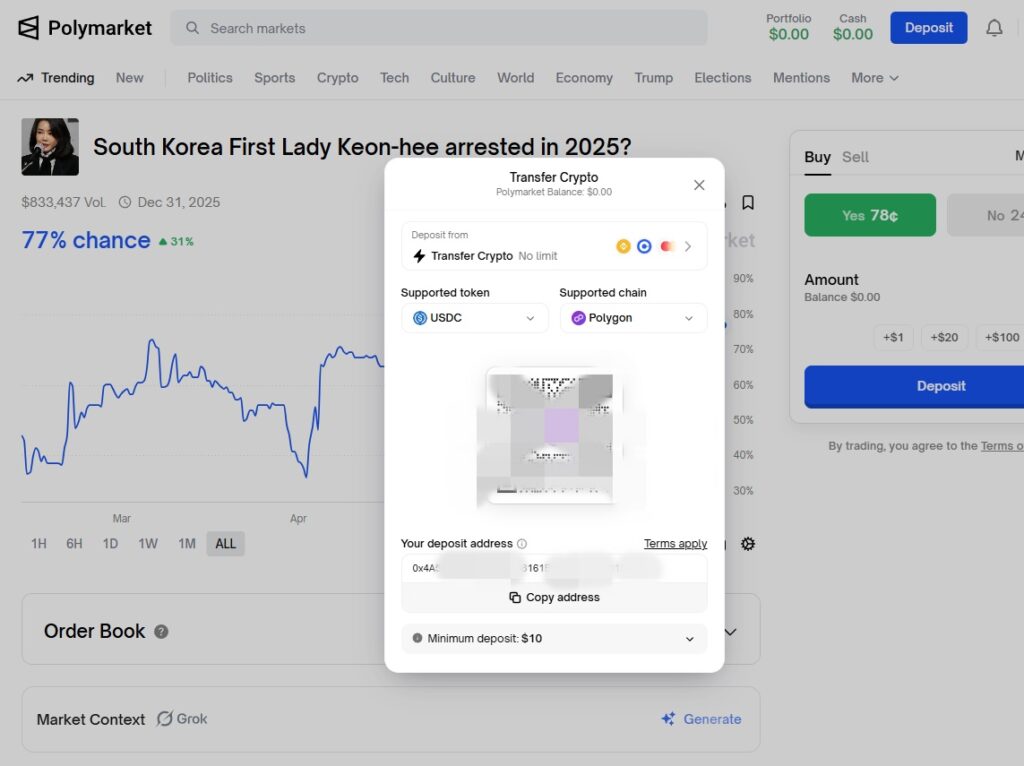Click the USDC token icon

pos(420,318)
